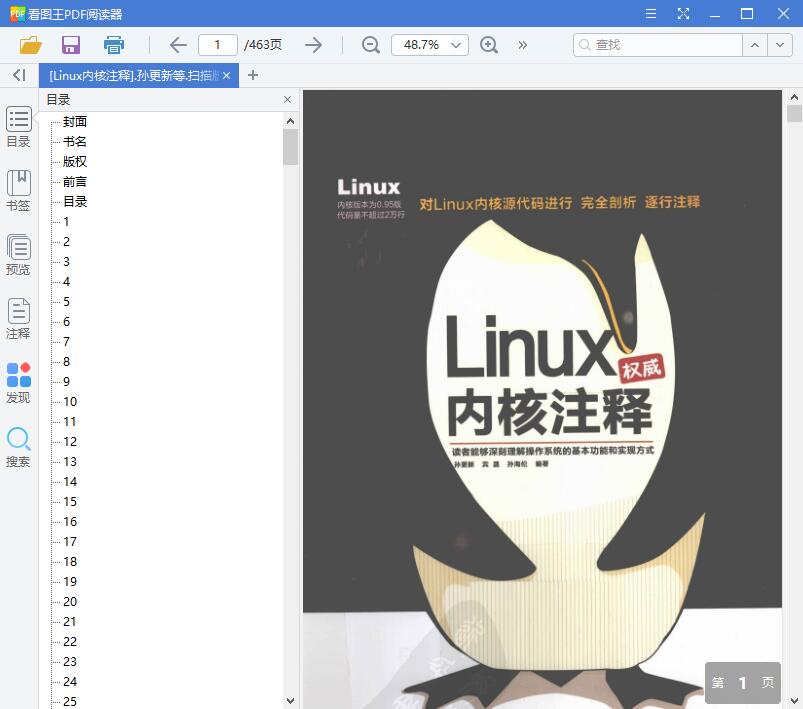Select outline entry 1

(x=66, y=221)
